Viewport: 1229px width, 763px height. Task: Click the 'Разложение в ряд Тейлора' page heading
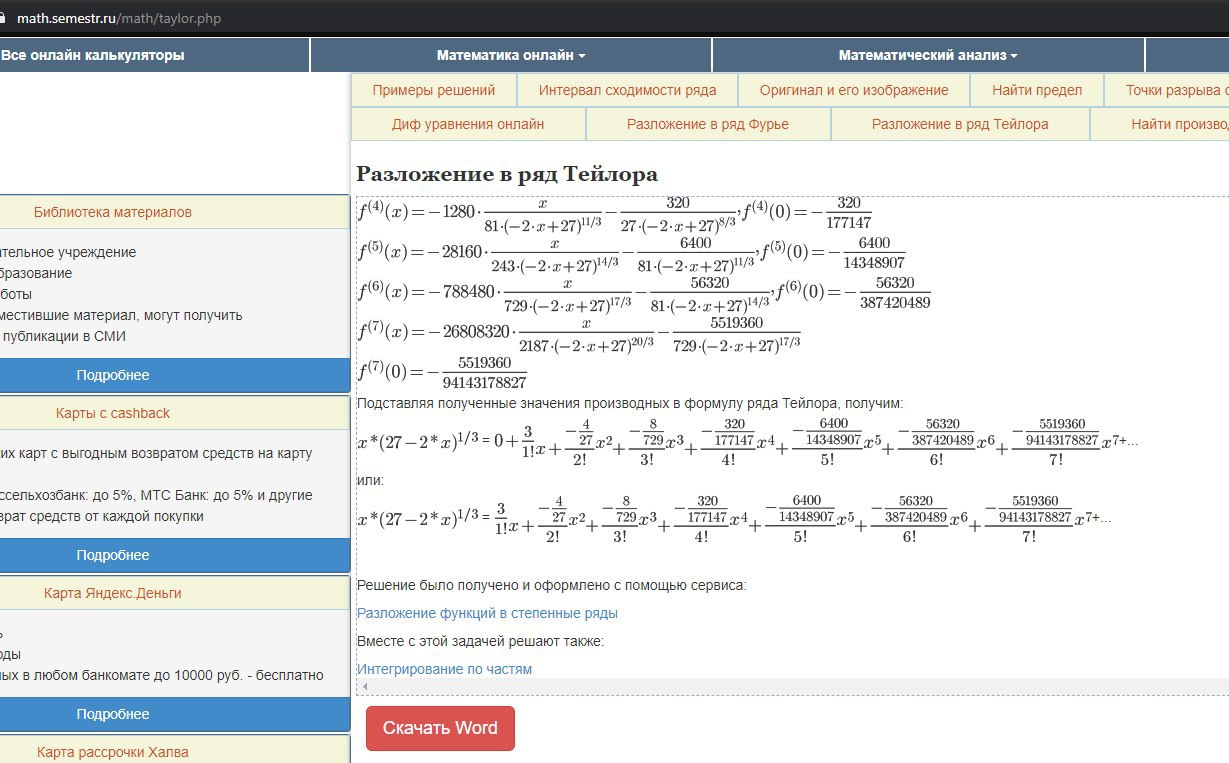507,174
